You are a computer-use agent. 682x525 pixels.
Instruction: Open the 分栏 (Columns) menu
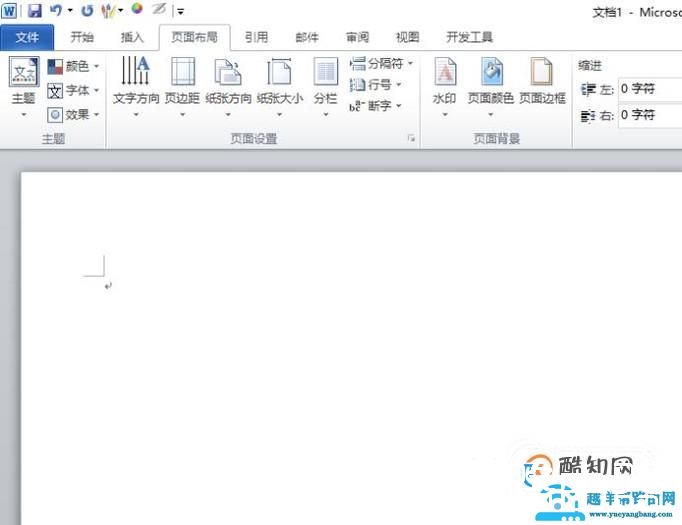coord(325,87)
